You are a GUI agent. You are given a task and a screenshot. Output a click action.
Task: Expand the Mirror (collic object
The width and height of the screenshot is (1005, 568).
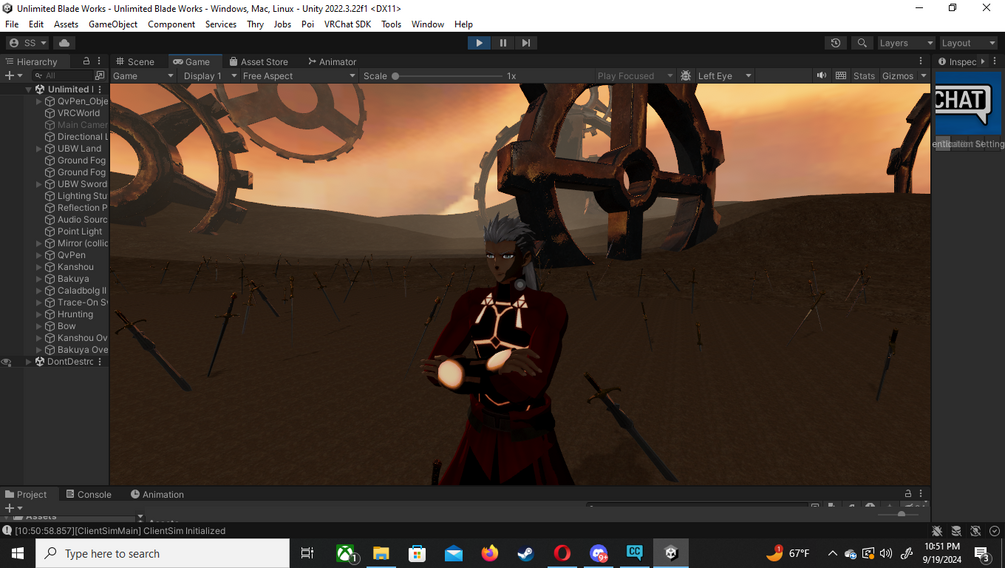[38, 244]
